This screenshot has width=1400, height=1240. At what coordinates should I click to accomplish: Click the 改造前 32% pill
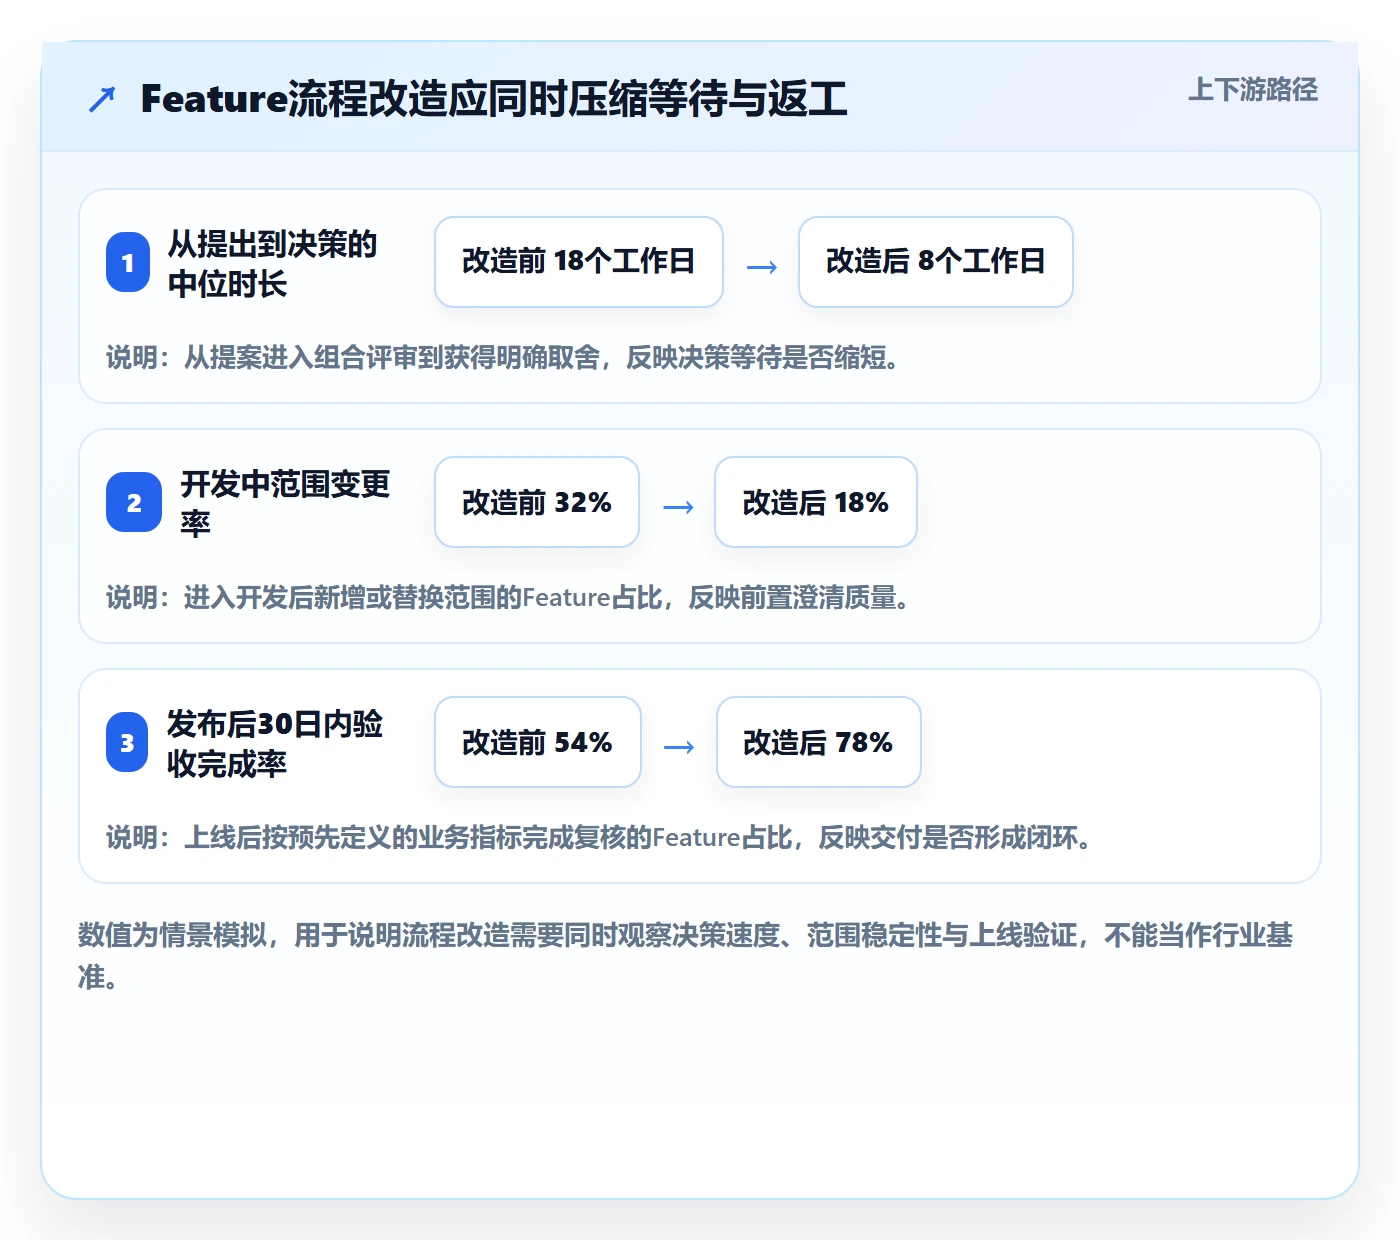pos(537,502)
